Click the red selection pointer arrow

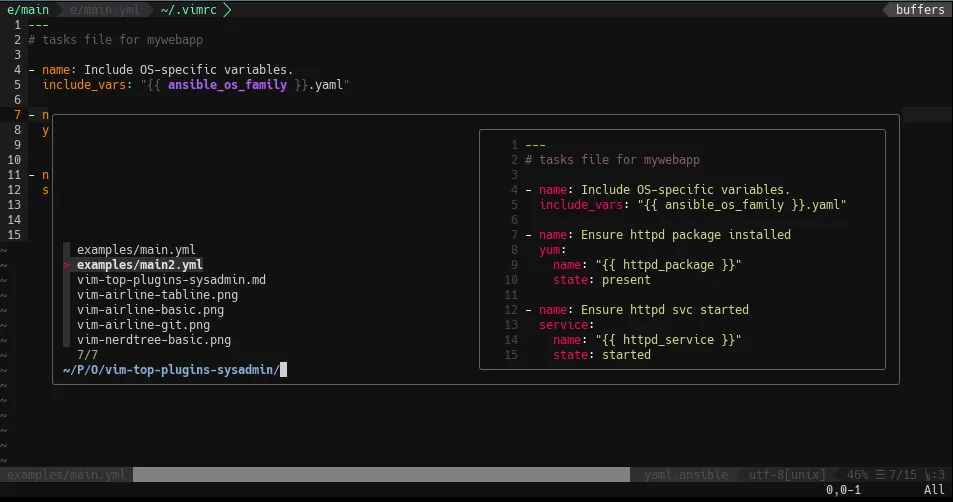pos(66,266)
